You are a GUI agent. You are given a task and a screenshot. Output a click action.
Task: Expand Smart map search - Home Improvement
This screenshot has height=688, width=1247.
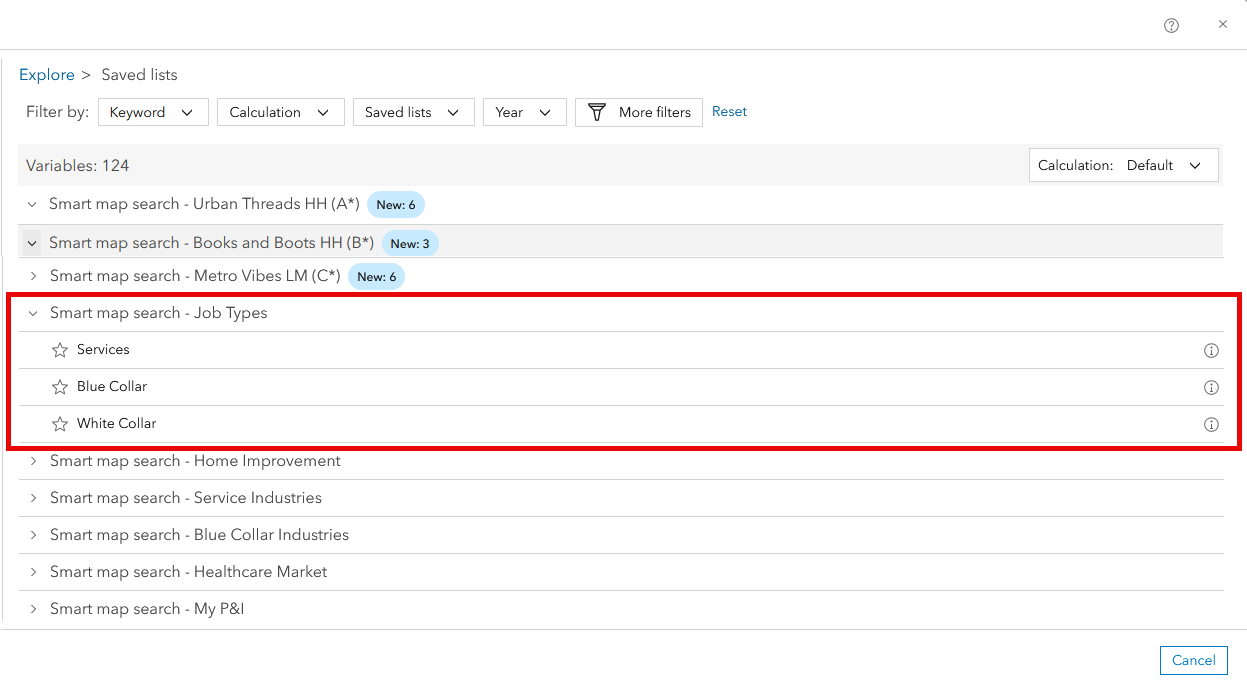click(33, 461)
